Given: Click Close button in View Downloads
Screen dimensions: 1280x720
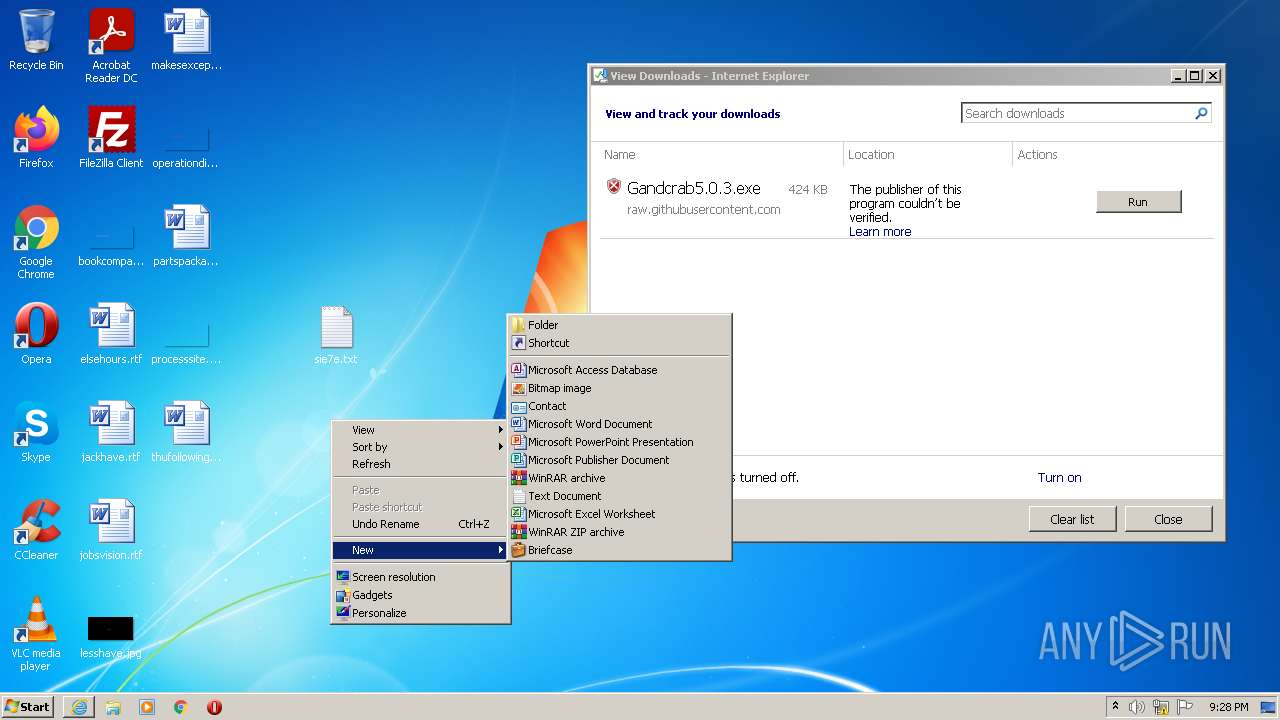Looking at the screenshot, I should coord(1168,519).
